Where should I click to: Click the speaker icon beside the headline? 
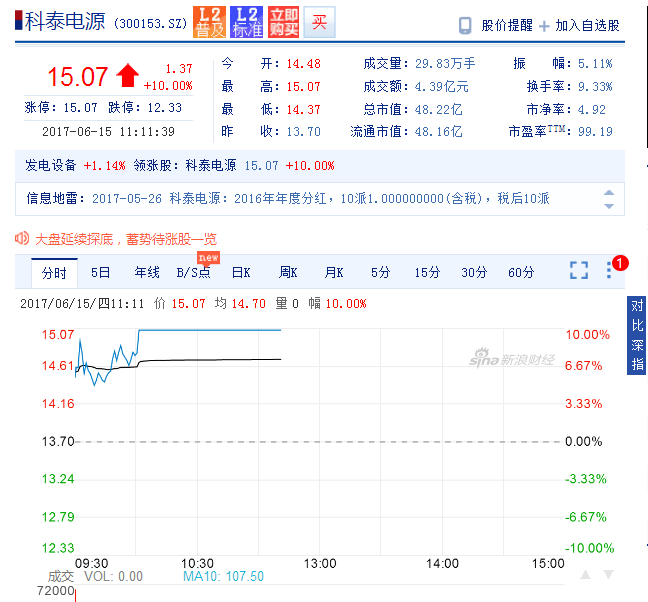[x=22, y=238]
